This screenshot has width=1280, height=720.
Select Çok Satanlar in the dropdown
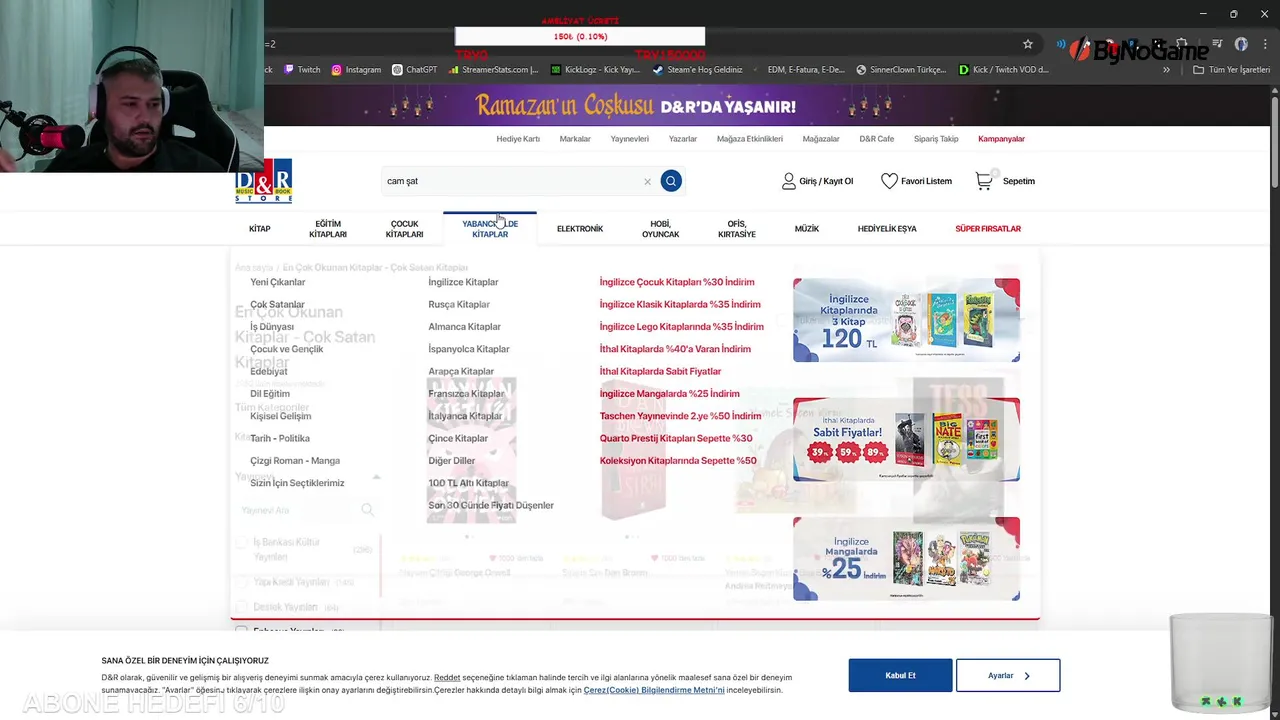[x=278, y=304]
